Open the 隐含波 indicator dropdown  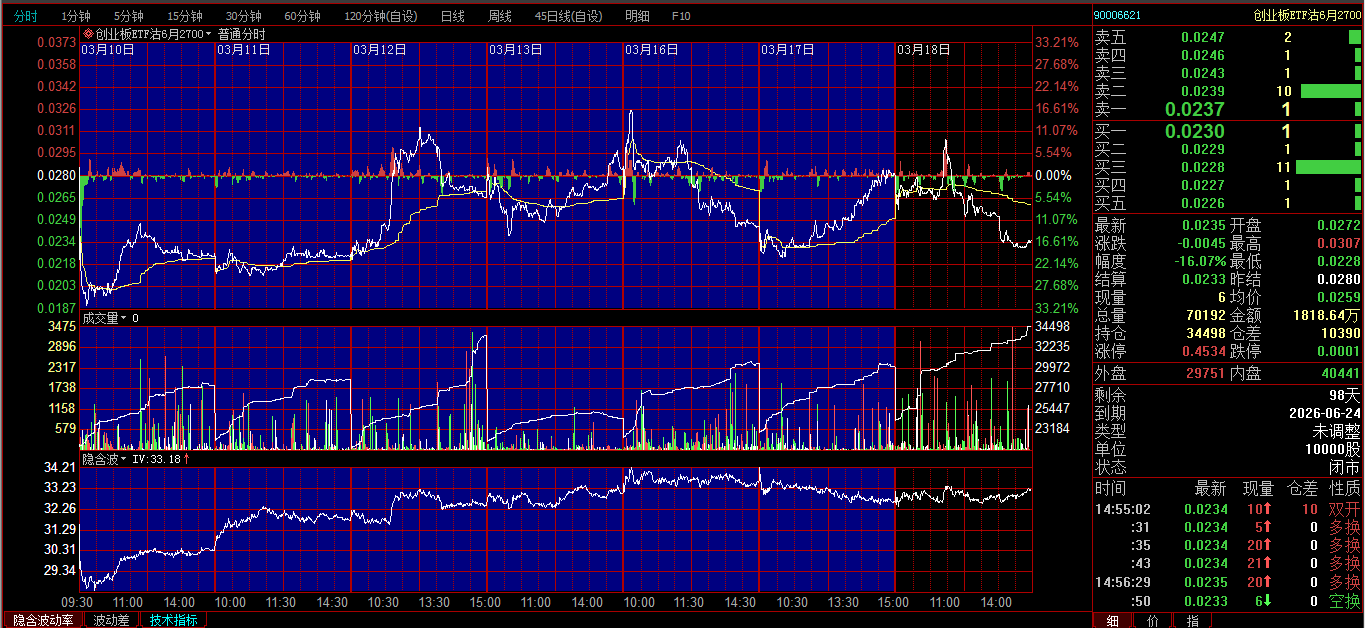click(x=104, y=459)
